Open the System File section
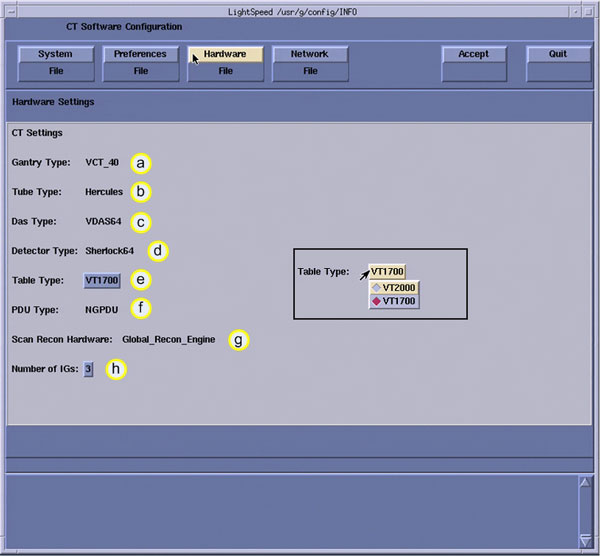600x556 pixels. click(x=55, y=62)
